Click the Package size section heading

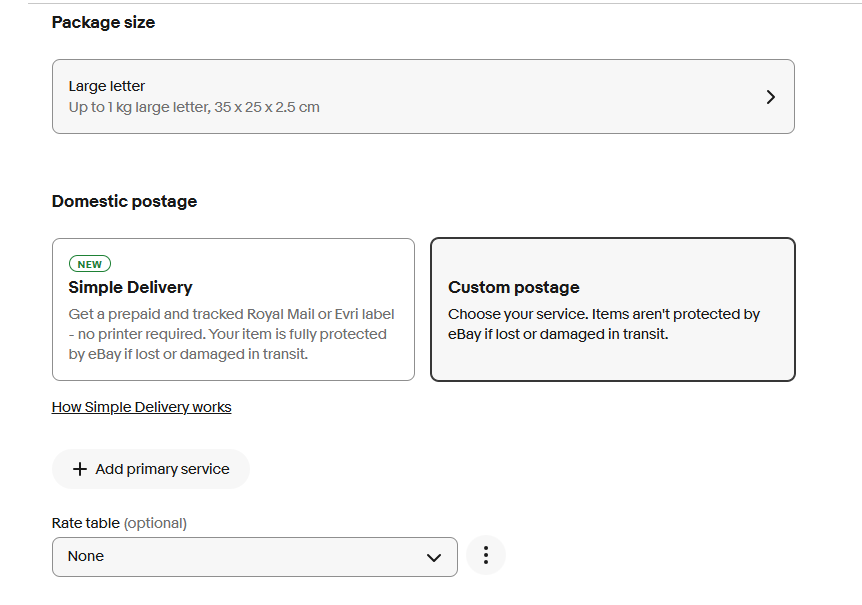(103, 22)
